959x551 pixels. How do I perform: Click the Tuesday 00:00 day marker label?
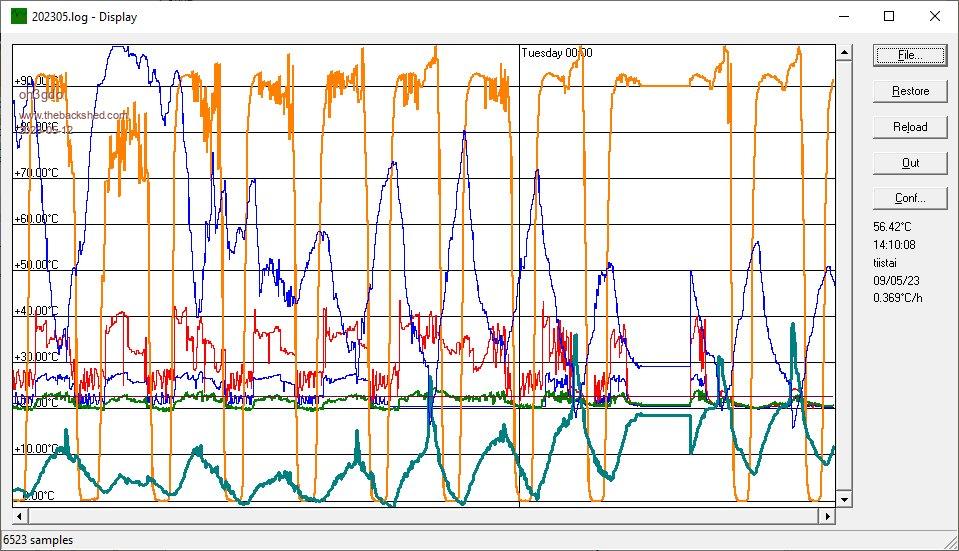point(556,52)
